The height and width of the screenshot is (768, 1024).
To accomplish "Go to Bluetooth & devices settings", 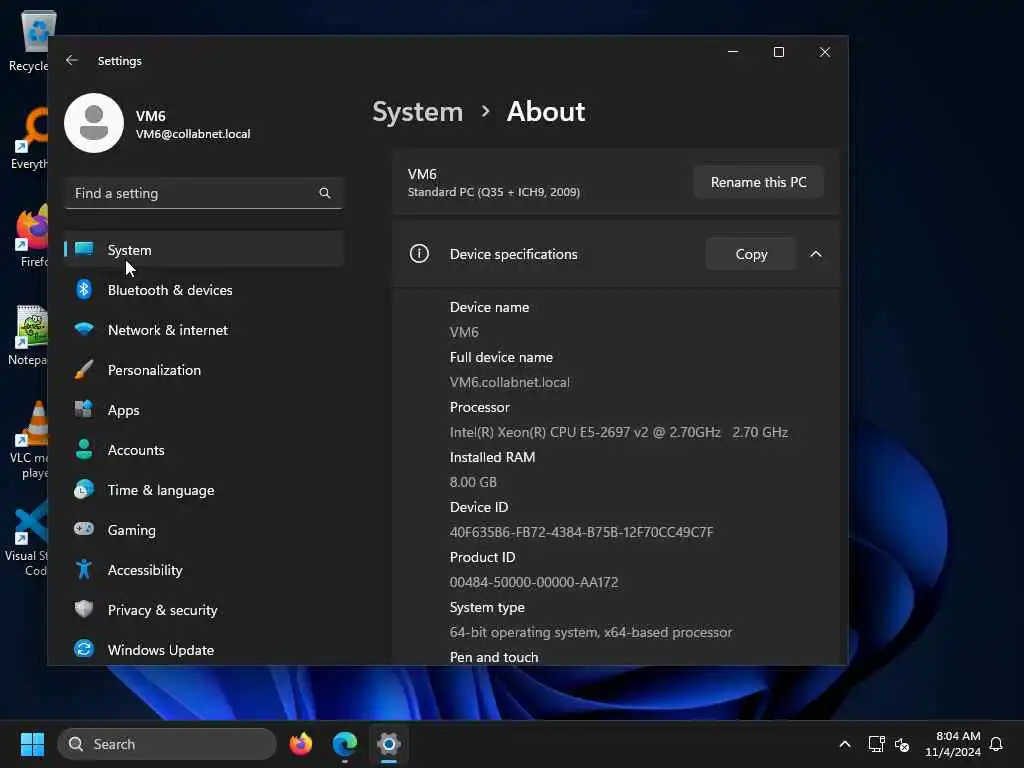I will pyautogui.click(x=204, y=289).
